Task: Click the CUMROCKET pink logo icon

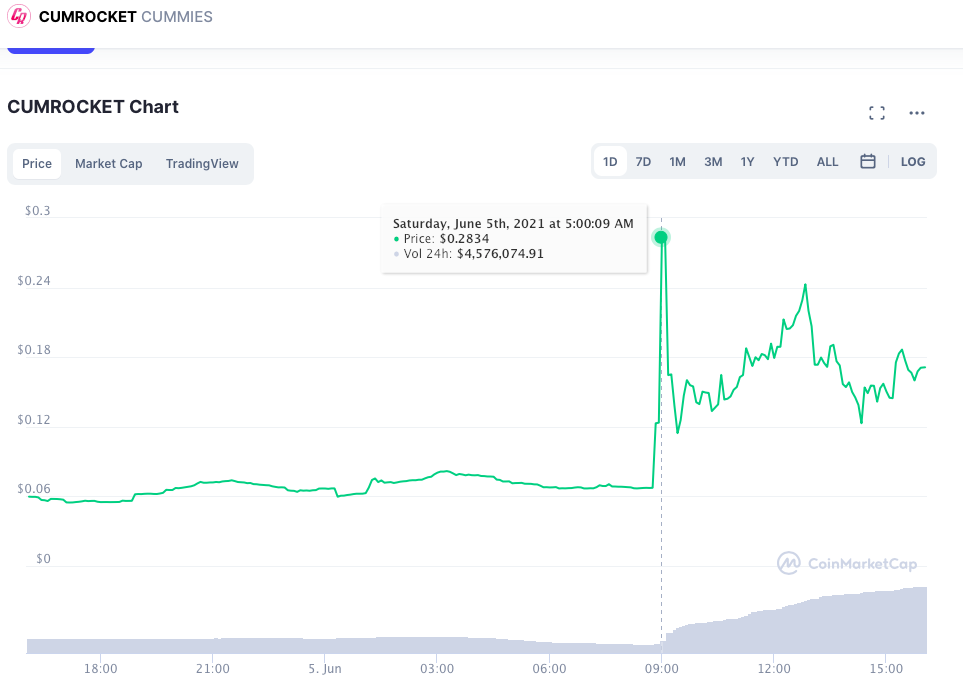Action: click(19, 16)
